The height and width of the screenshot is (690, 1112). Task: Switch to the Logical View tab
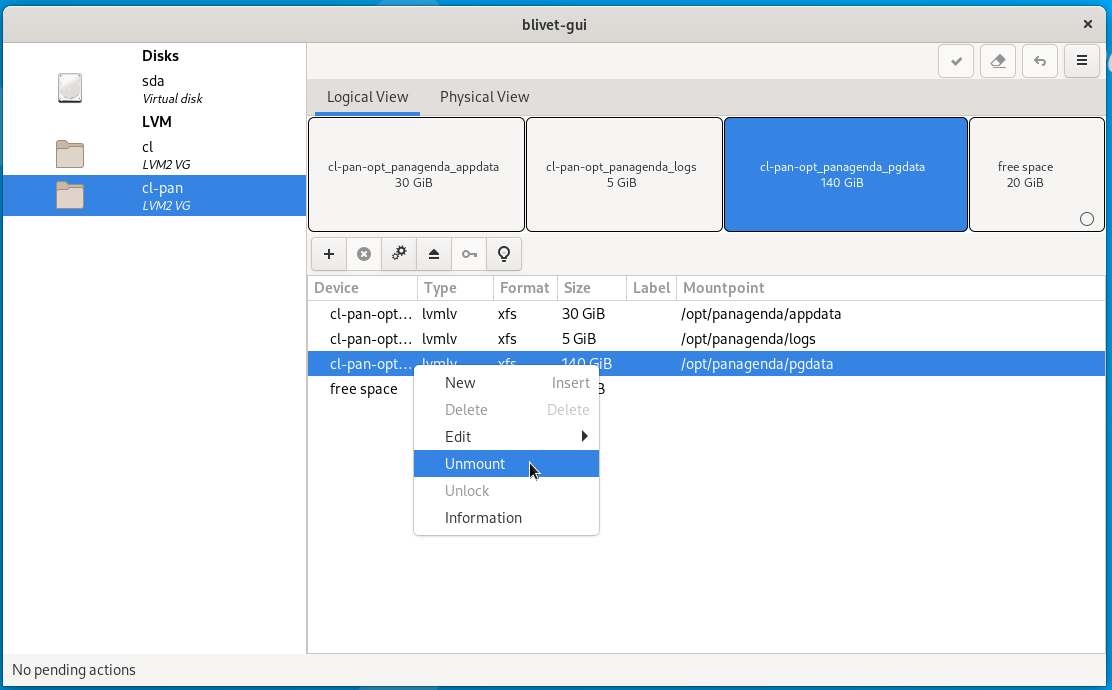[x=367, y=97]
